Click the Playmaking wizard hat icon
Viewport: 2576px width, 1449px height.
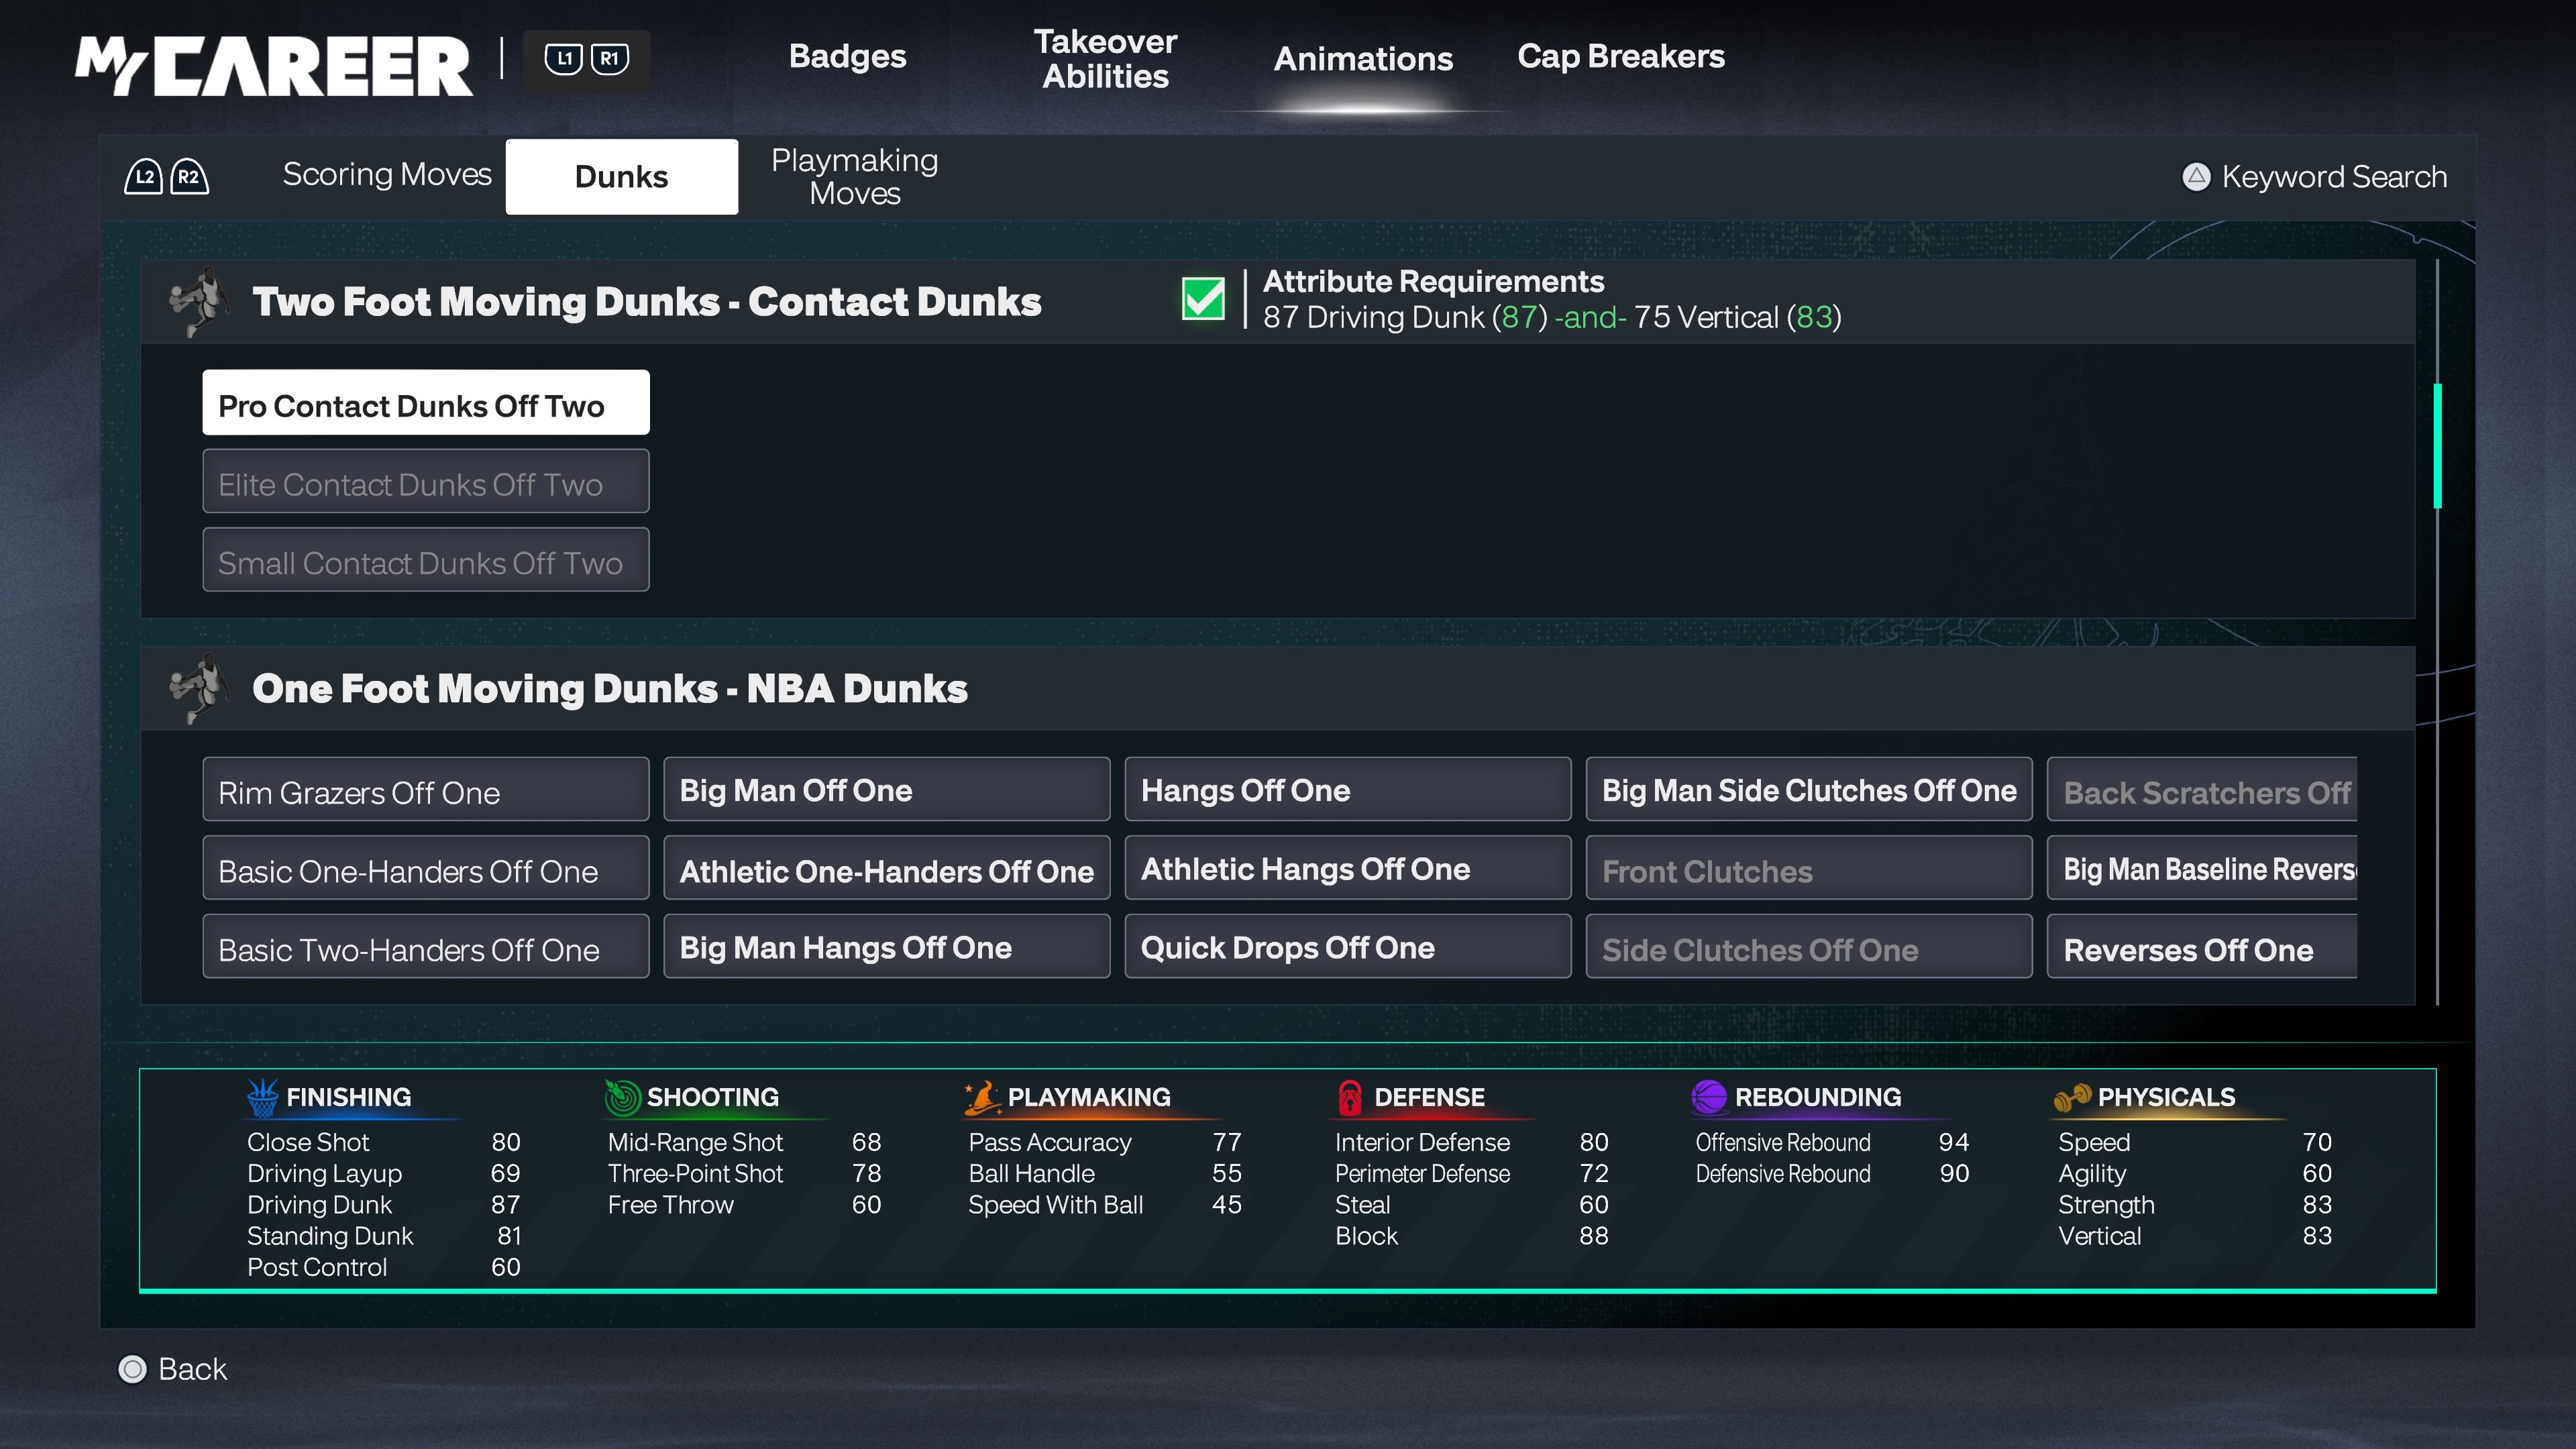tap(982, 1097)
